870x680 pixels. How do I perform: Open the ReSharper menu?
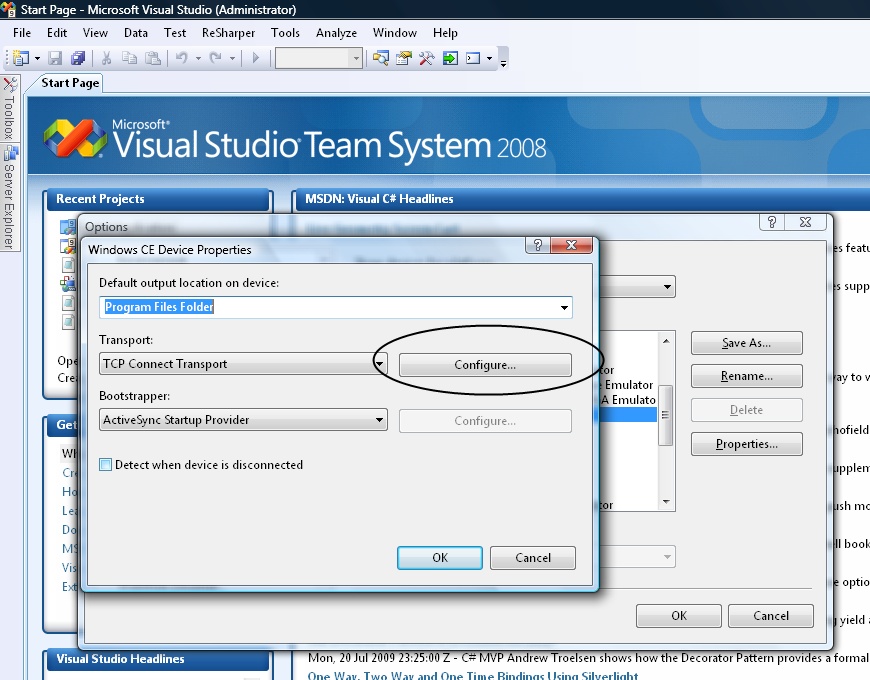228,33
